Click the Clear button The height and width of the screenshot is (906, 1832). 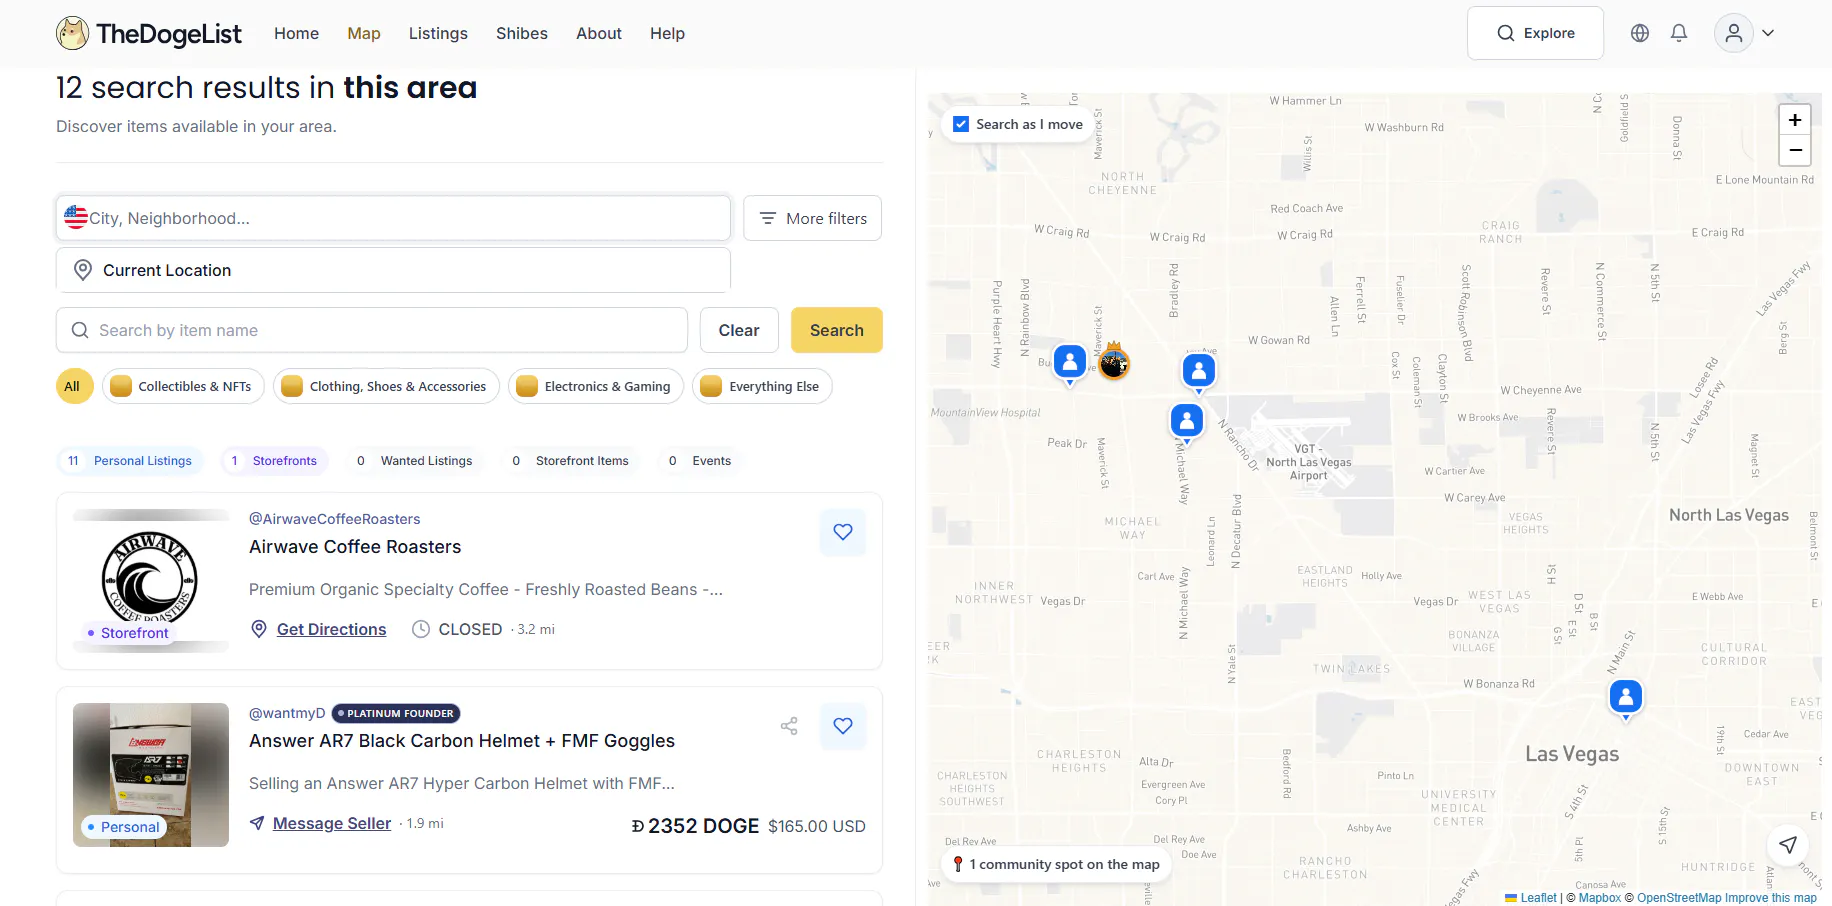pyautogui.click(x=739, y=330)
